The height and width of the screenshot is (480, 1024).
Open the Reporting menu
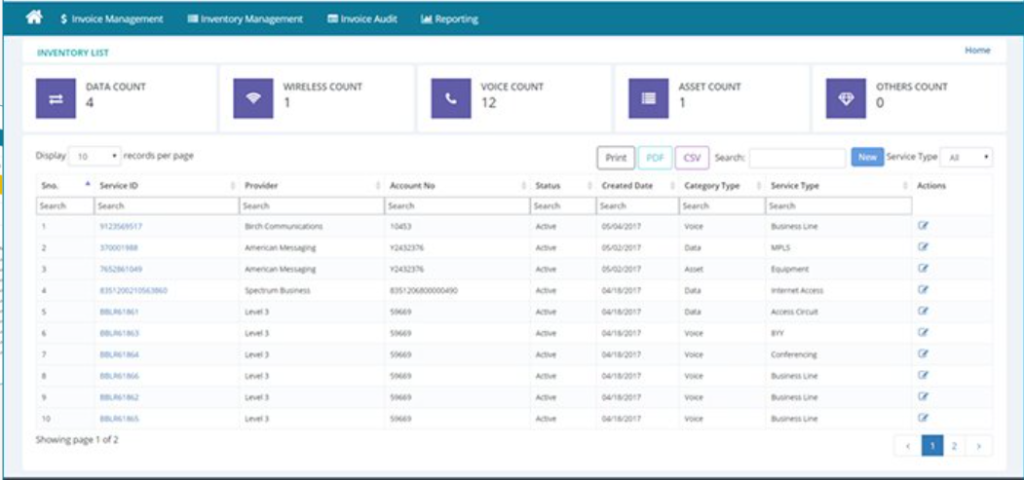(x=450, y=18)
